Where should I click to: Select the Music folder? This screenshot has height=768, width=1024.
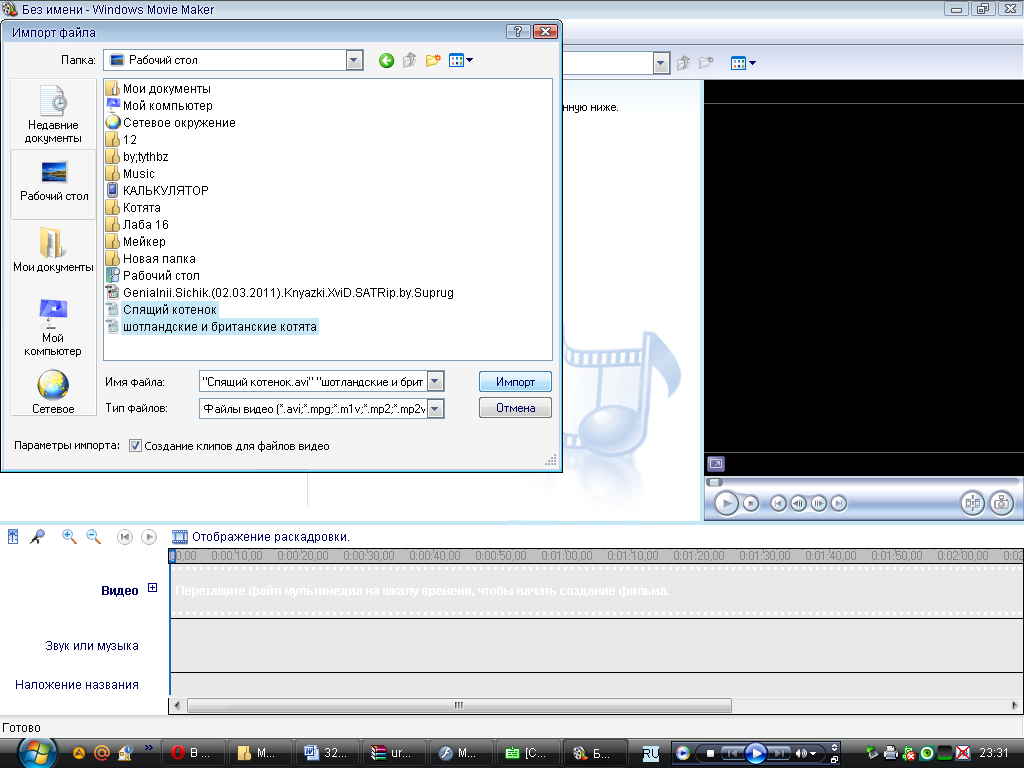pos(131,173)
